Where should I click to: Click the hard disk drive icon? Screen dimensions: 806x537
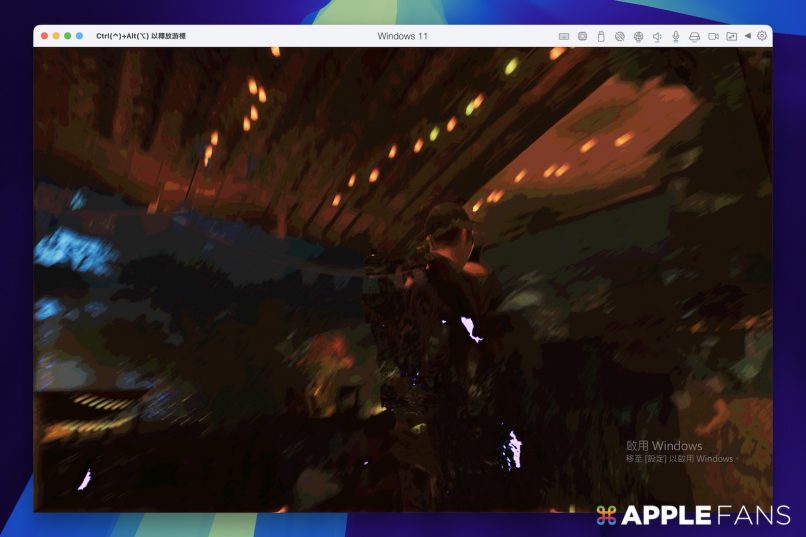tap(695, 36)
